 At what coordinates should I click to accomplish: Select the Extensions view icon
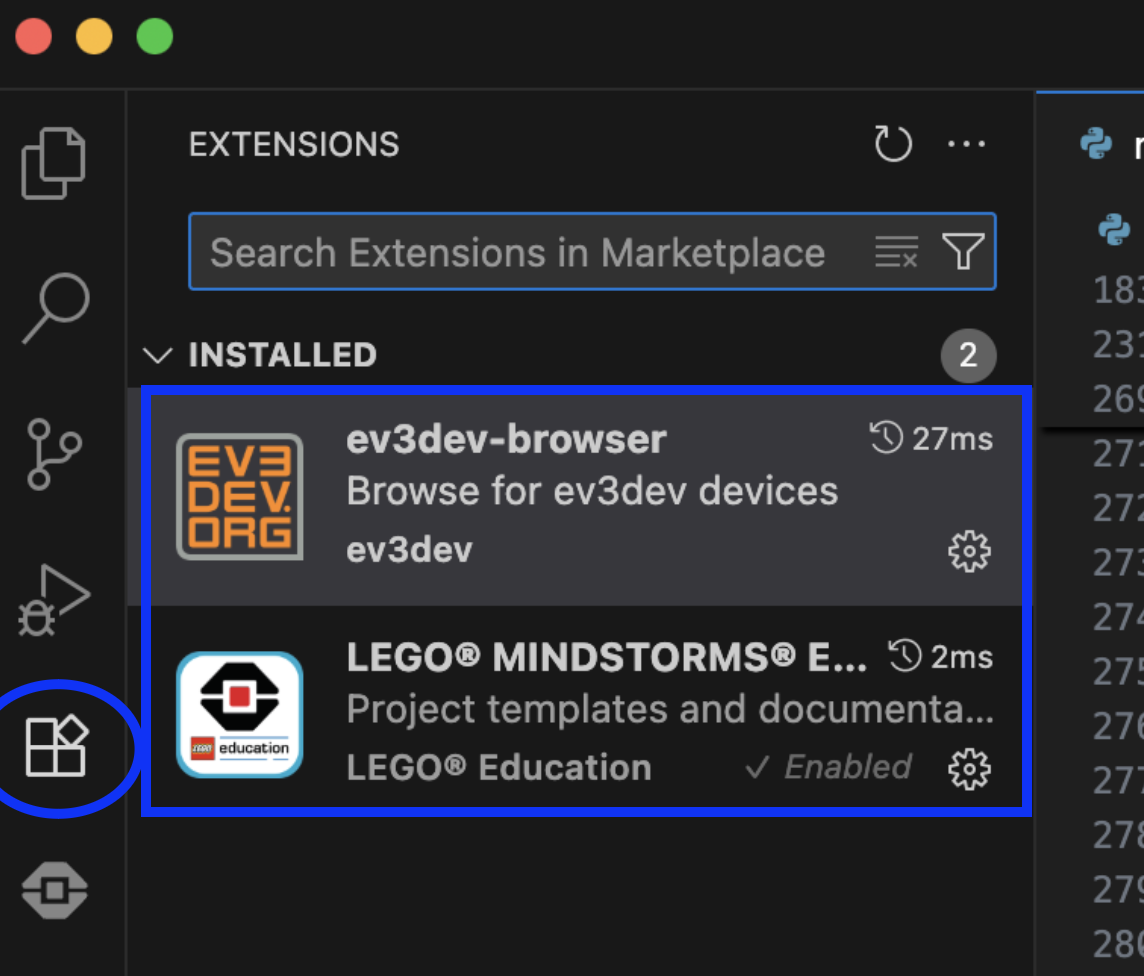click(55, 743)
